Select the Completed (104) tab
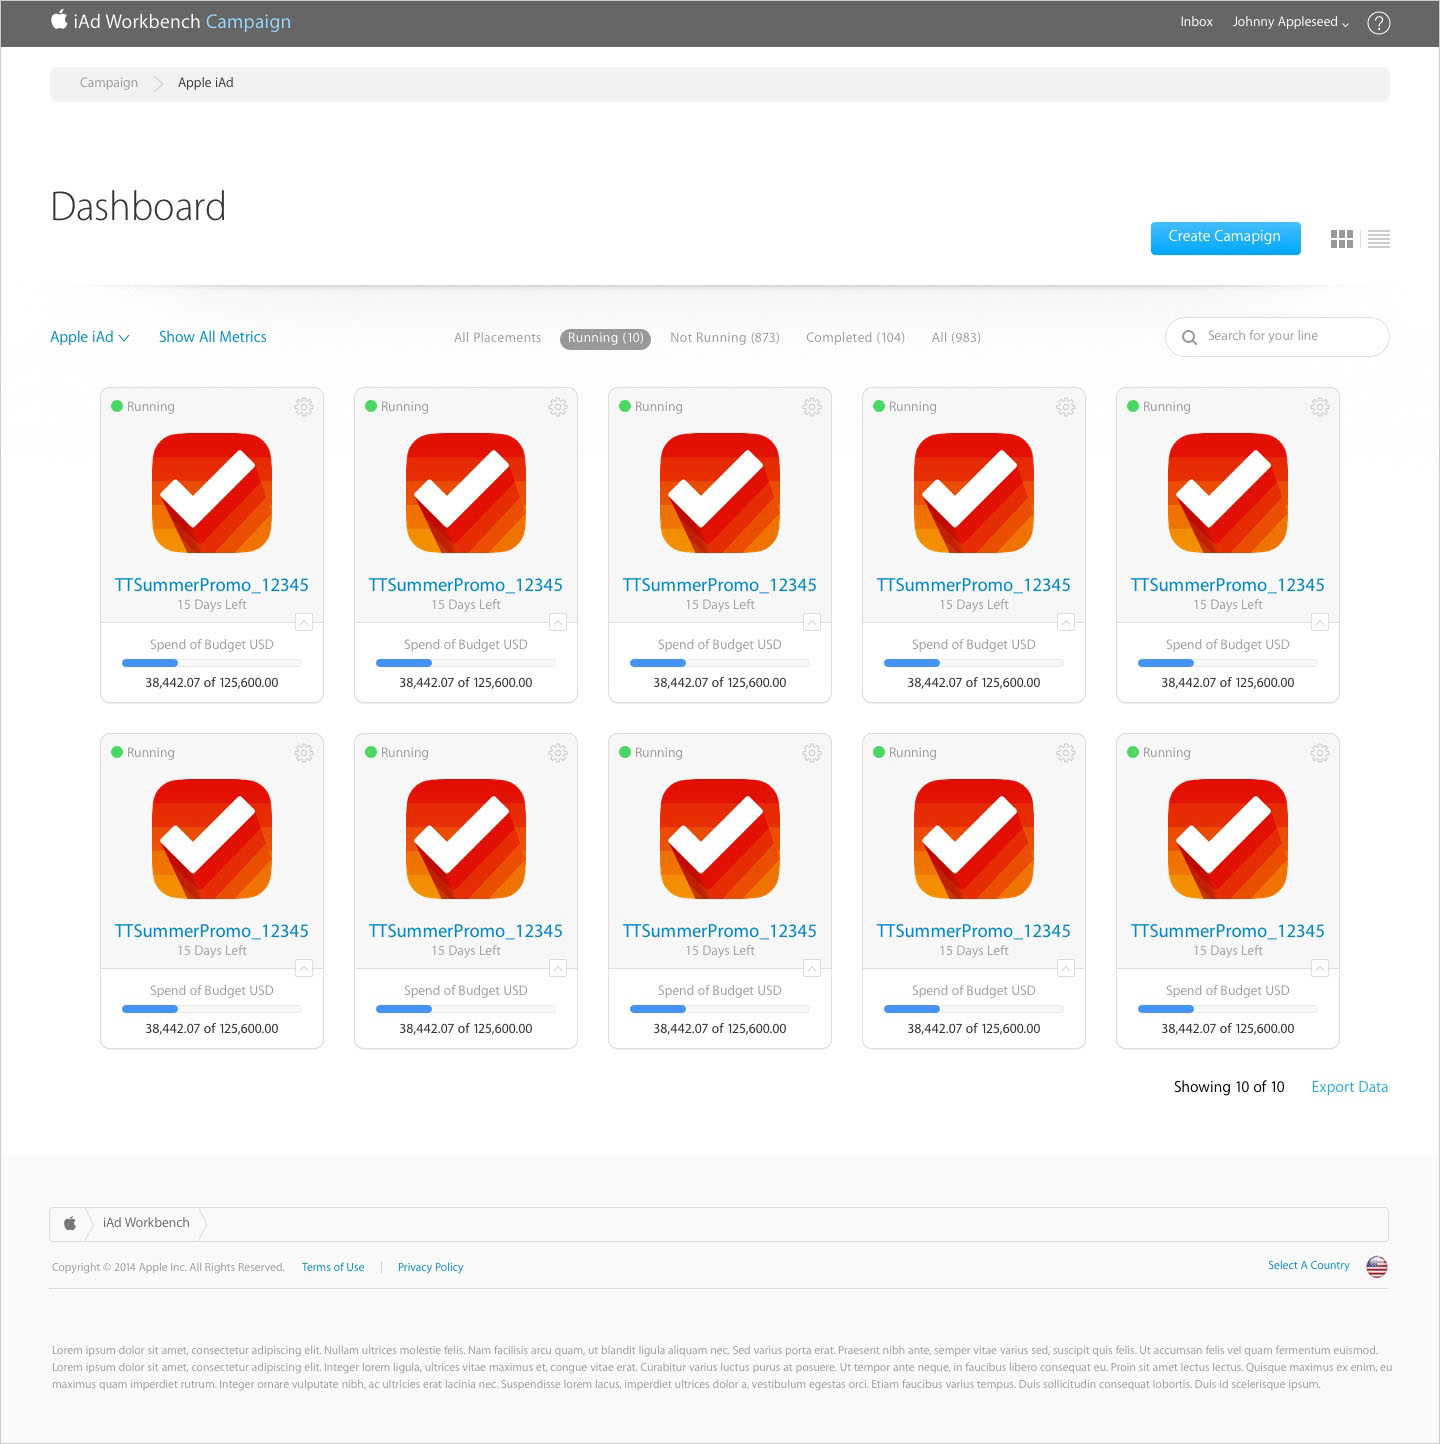This screenshot has height=1444, width=1440. 855,338
